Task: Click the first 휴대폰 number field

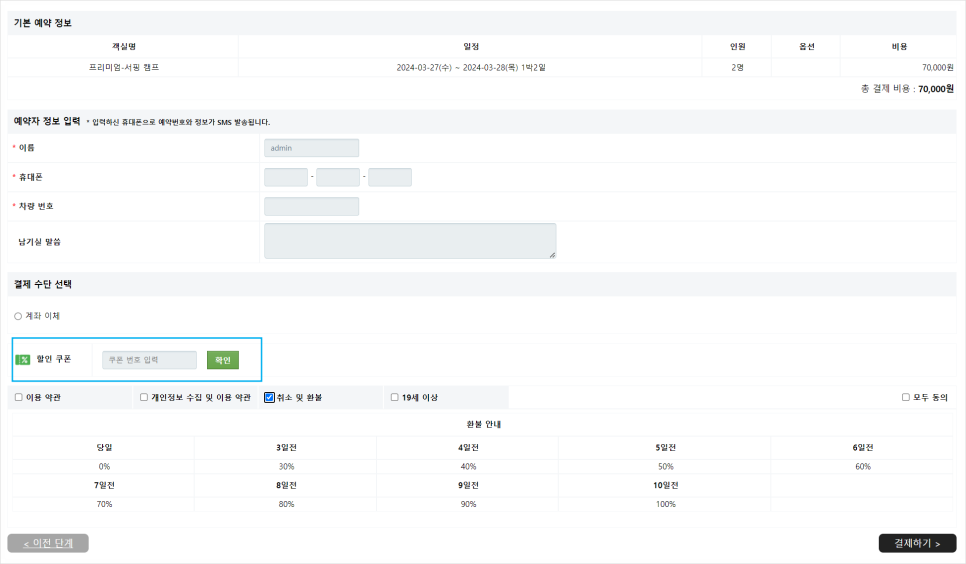Action: tap(286, 177)
